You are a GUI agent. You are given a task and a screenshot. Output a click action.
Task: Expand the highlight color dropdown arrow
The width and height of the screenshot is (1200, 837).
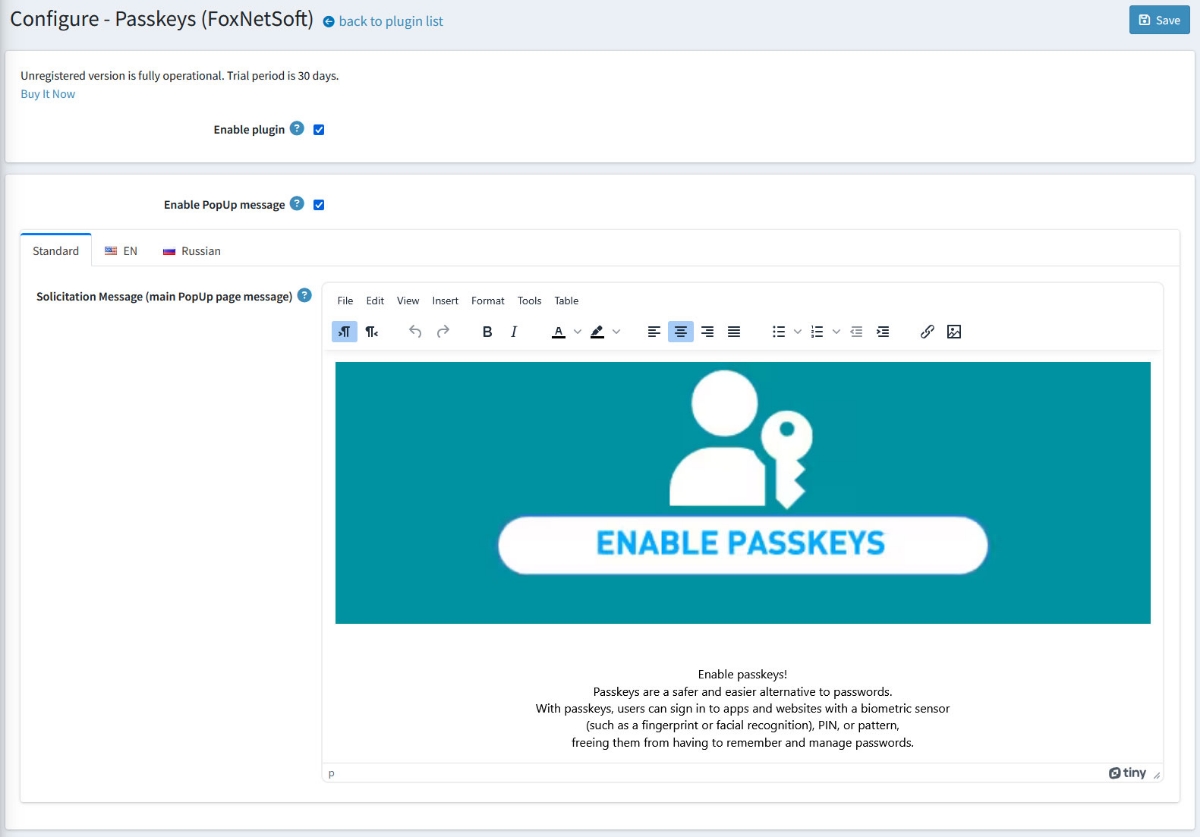pyautogui.click(x=616, y=332)
